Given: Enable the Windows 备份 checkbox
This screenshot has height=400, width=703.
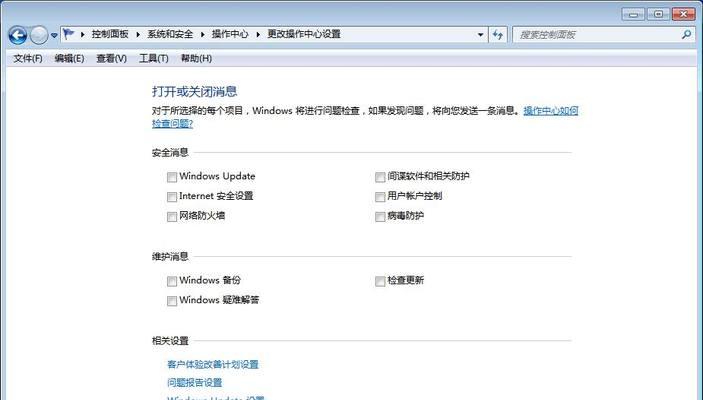Looking at the screenshot, I should (172, 281).
